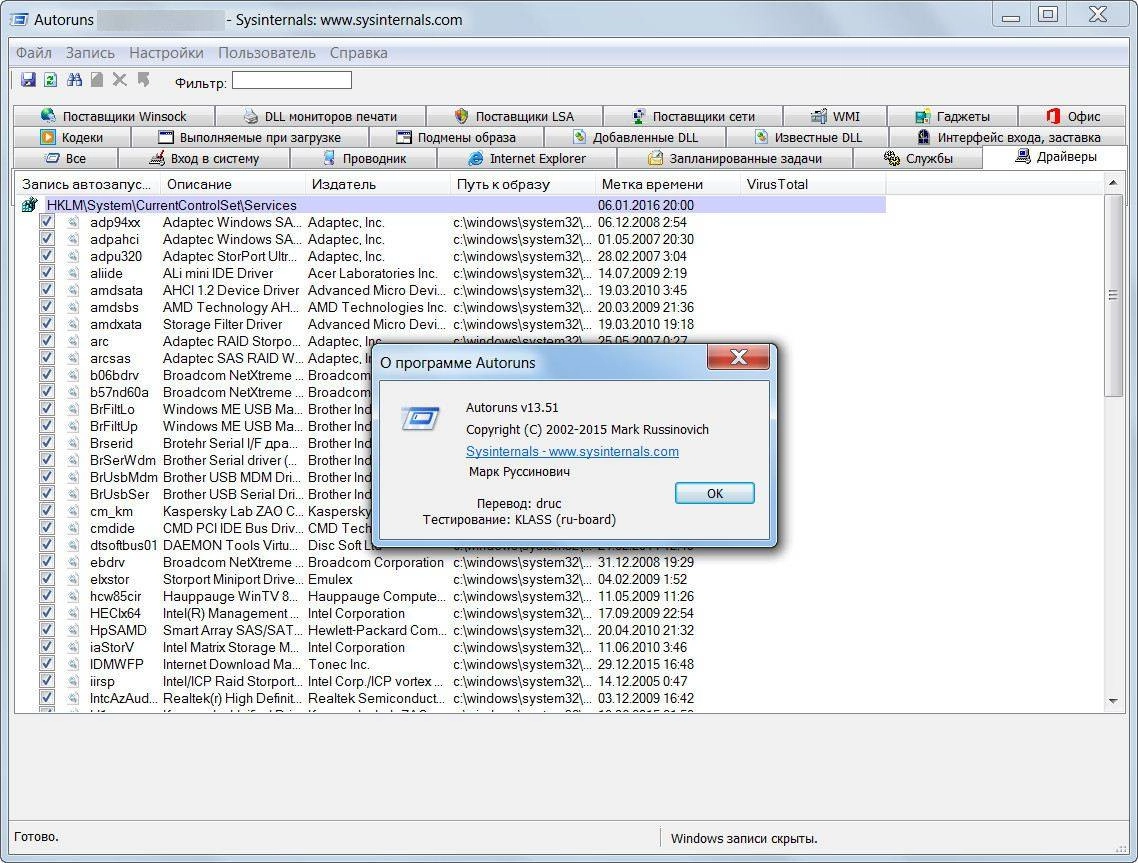Click the driver file icon for amdsata

(73, 290)
